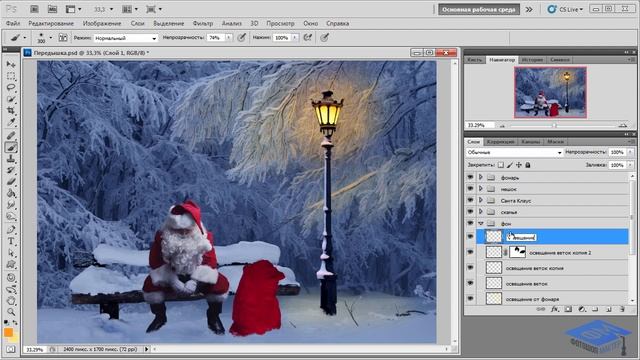The height and width of the screenshot is (360, 640).
Task: Switch to the Каналы tab
Action: (531, 142)
